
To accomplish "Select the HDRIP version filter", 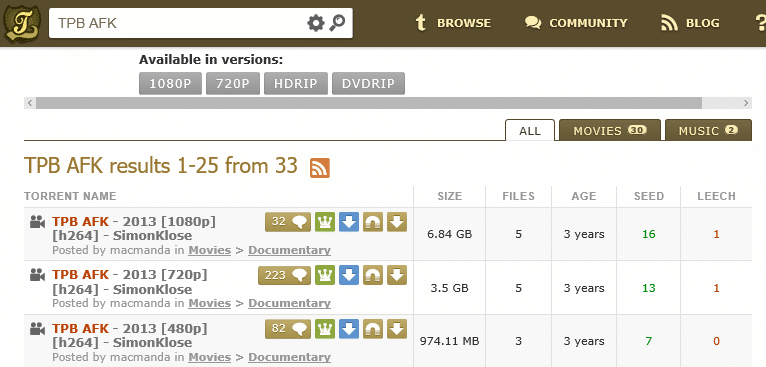I will pyautogui.click(x=296, y=84).
